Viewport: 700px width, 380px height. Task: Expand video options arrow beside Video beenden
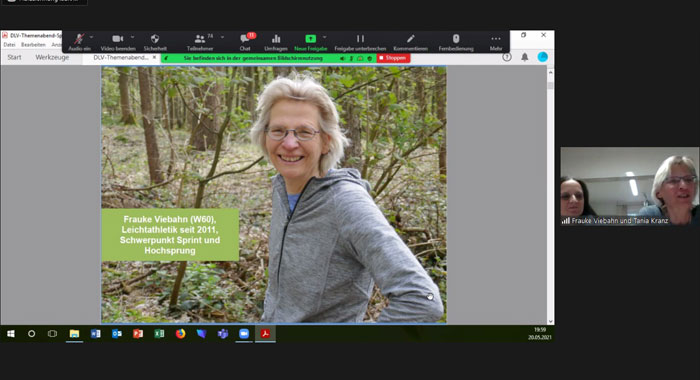[x=133, y=37]
